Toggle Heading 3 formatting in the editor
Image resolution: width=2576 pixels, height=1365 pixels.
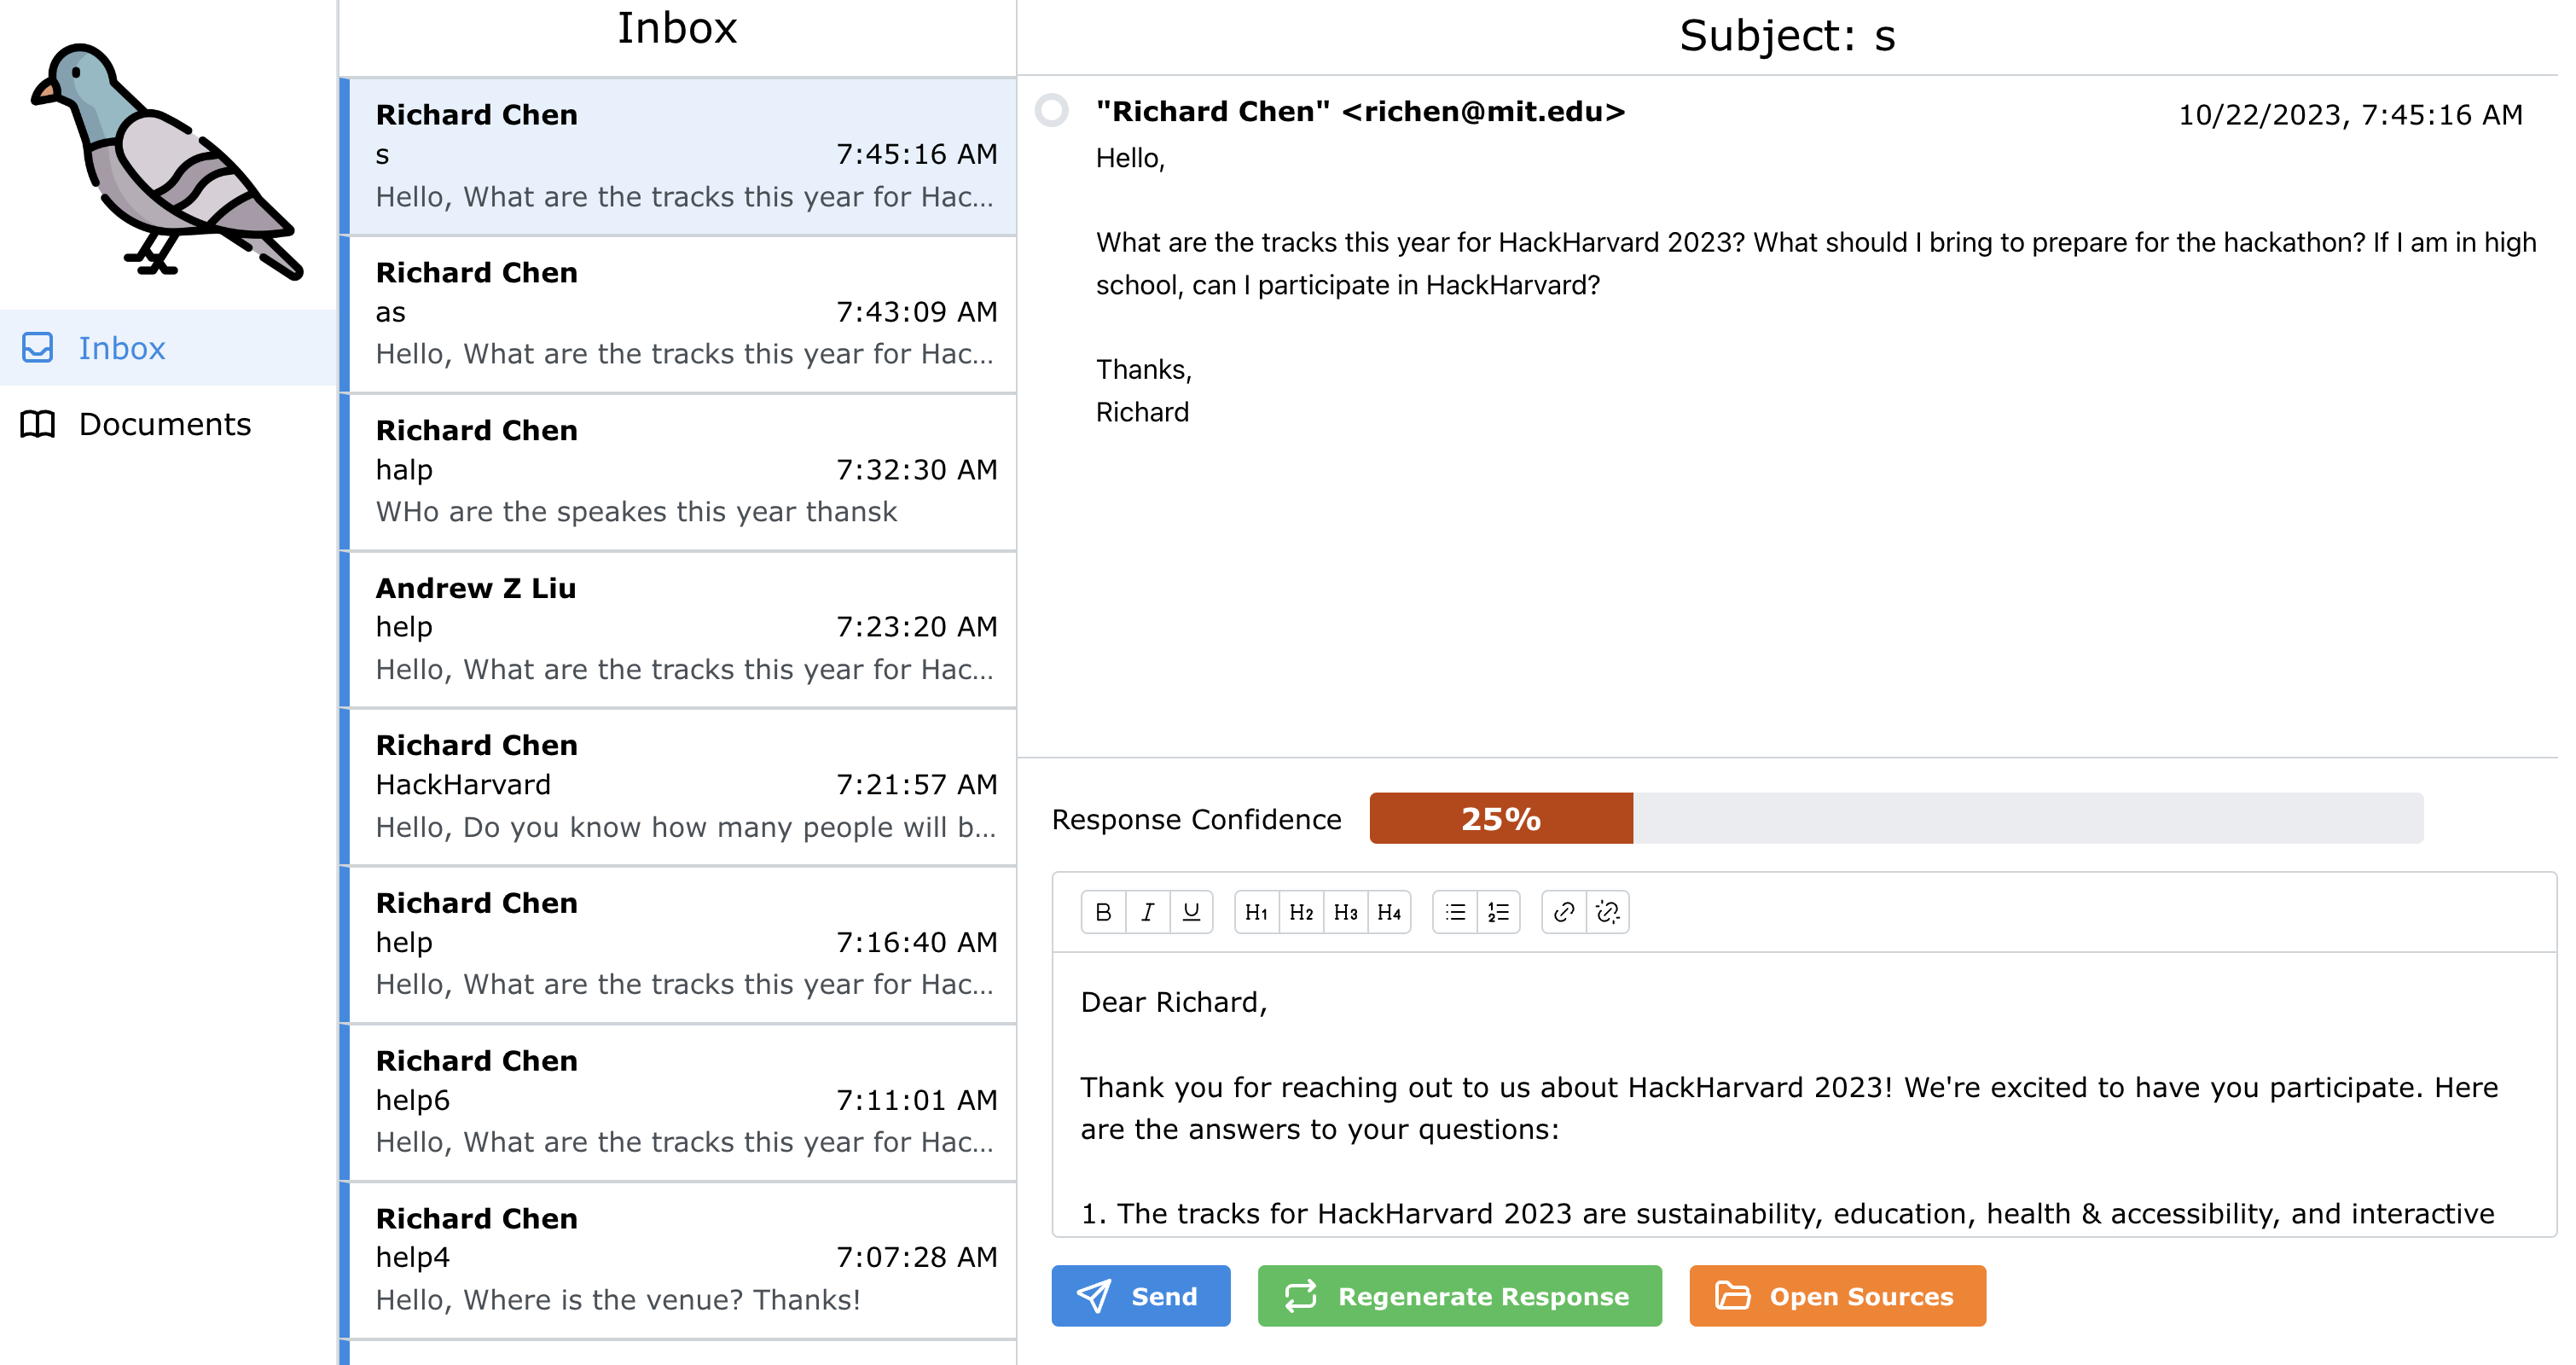pos(1346,911)
